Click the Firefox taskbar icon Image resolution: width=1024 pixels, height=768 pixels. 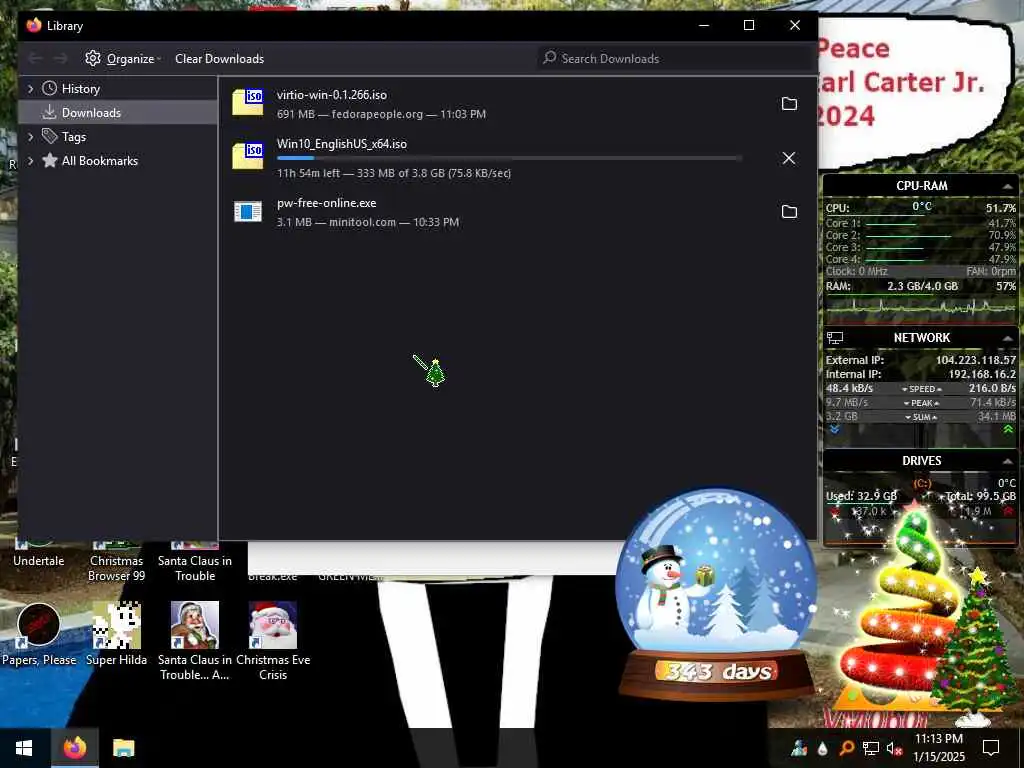click(x=74, y=748)
